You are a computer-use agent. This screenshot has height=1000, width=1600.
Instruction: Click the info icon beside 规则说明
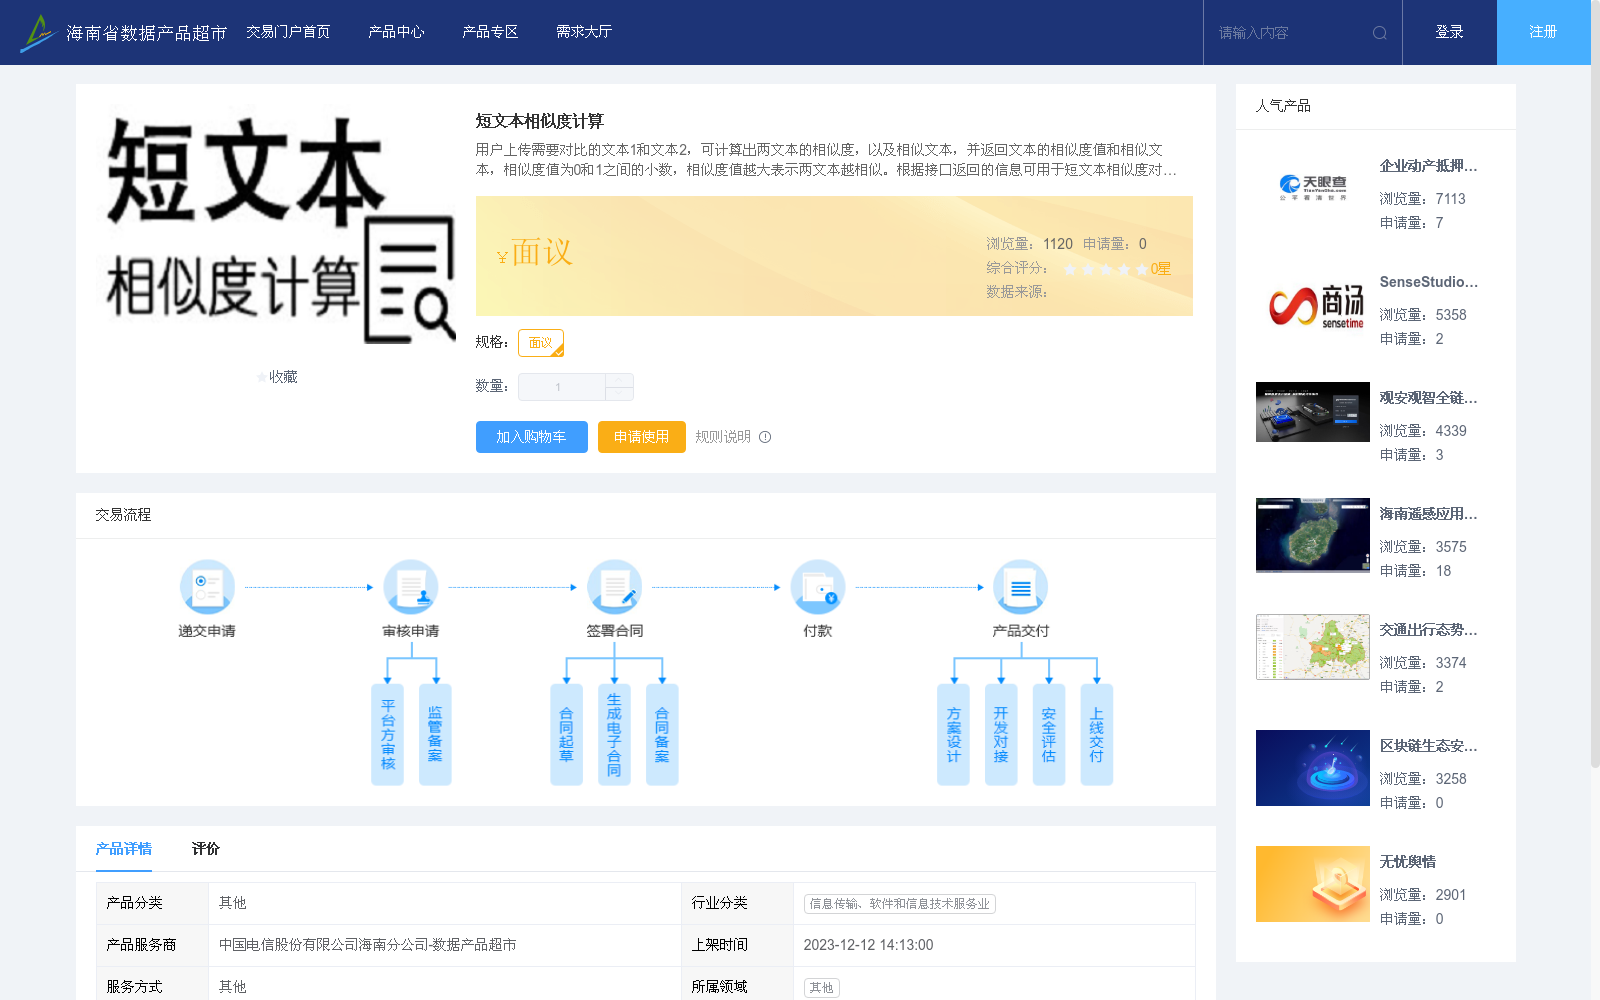765,437
